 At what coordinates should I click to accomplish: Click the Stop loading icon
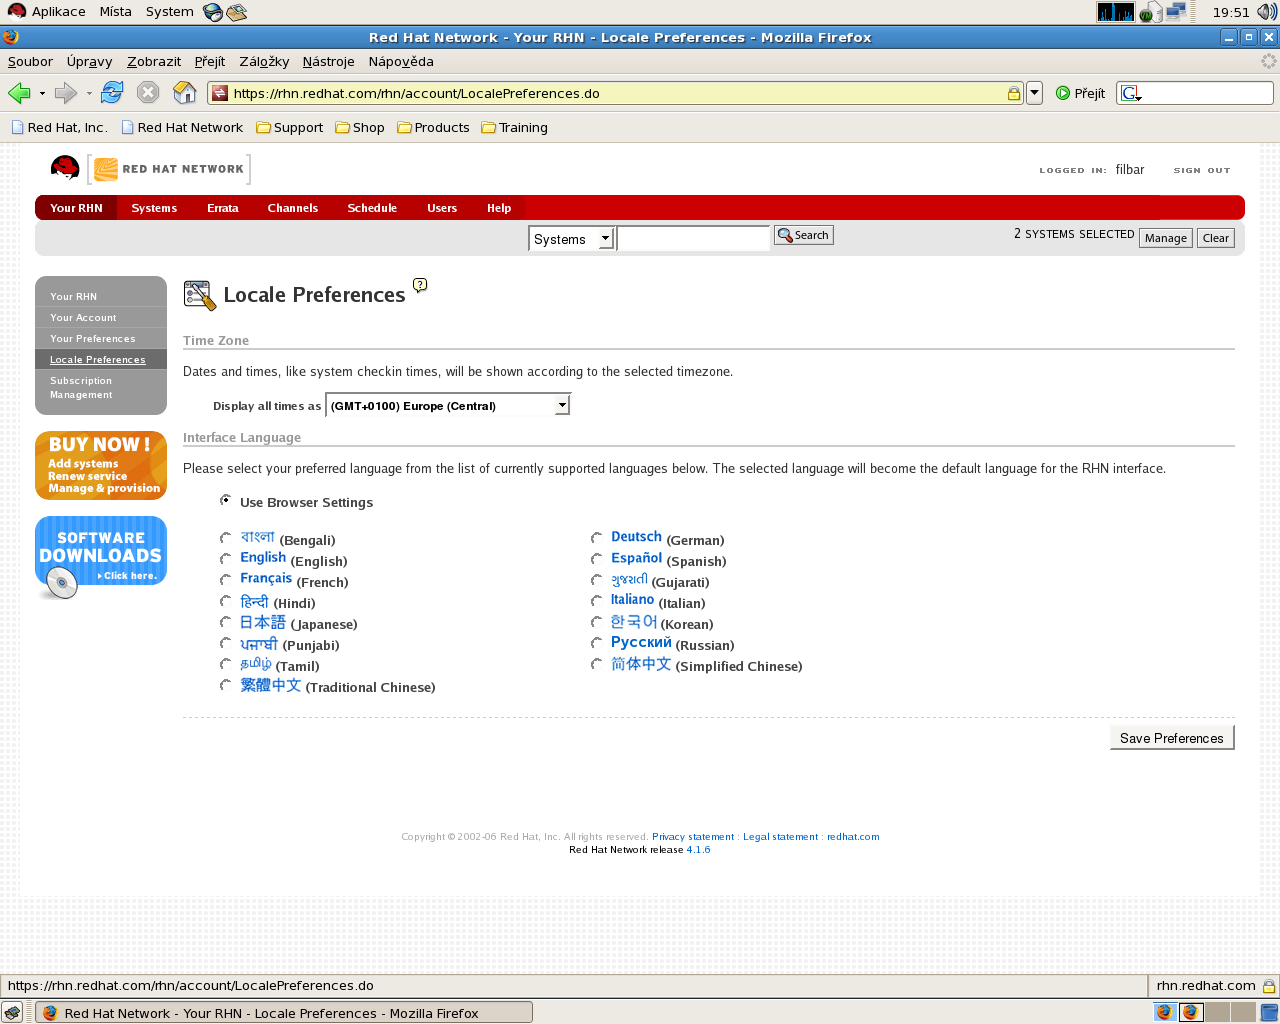click(148, 93)
